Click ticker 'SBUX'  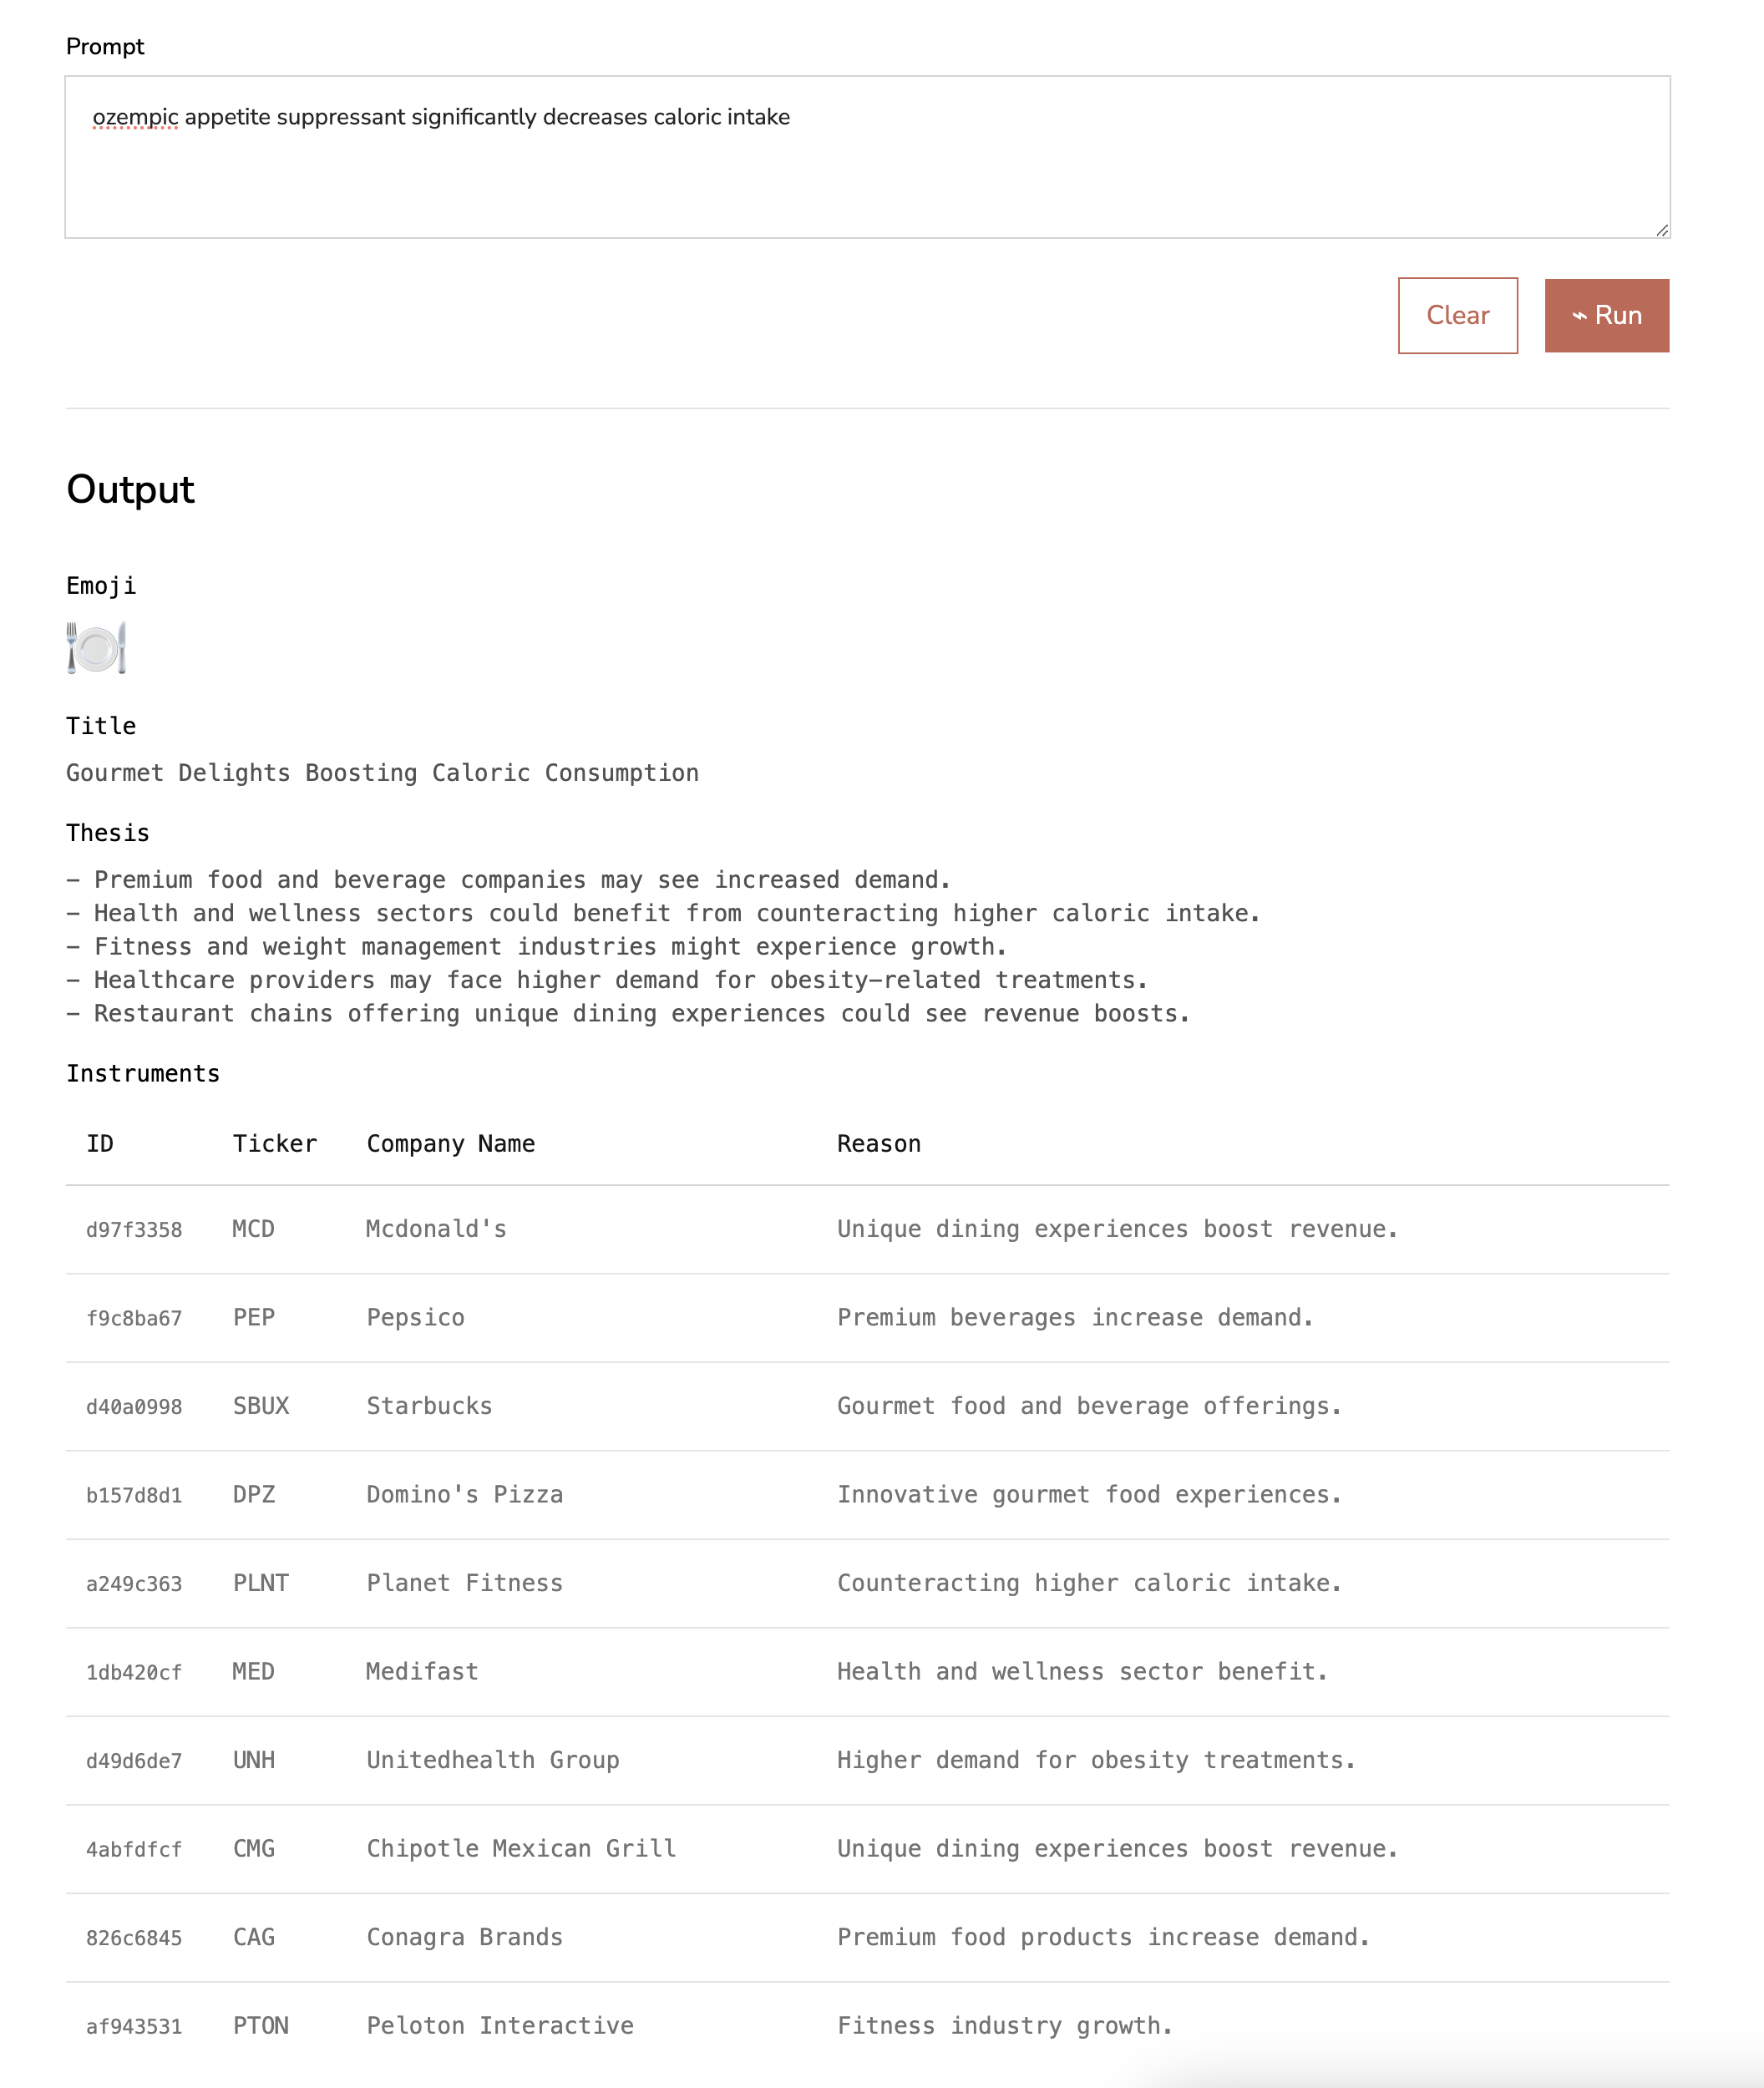click(260, 1406)
